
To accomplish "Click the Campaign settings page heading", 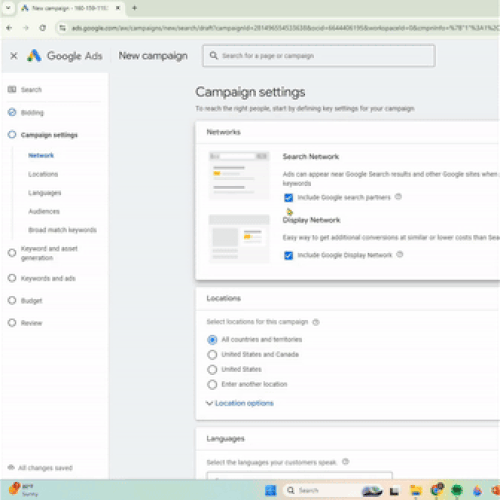I will coord(250,92).
